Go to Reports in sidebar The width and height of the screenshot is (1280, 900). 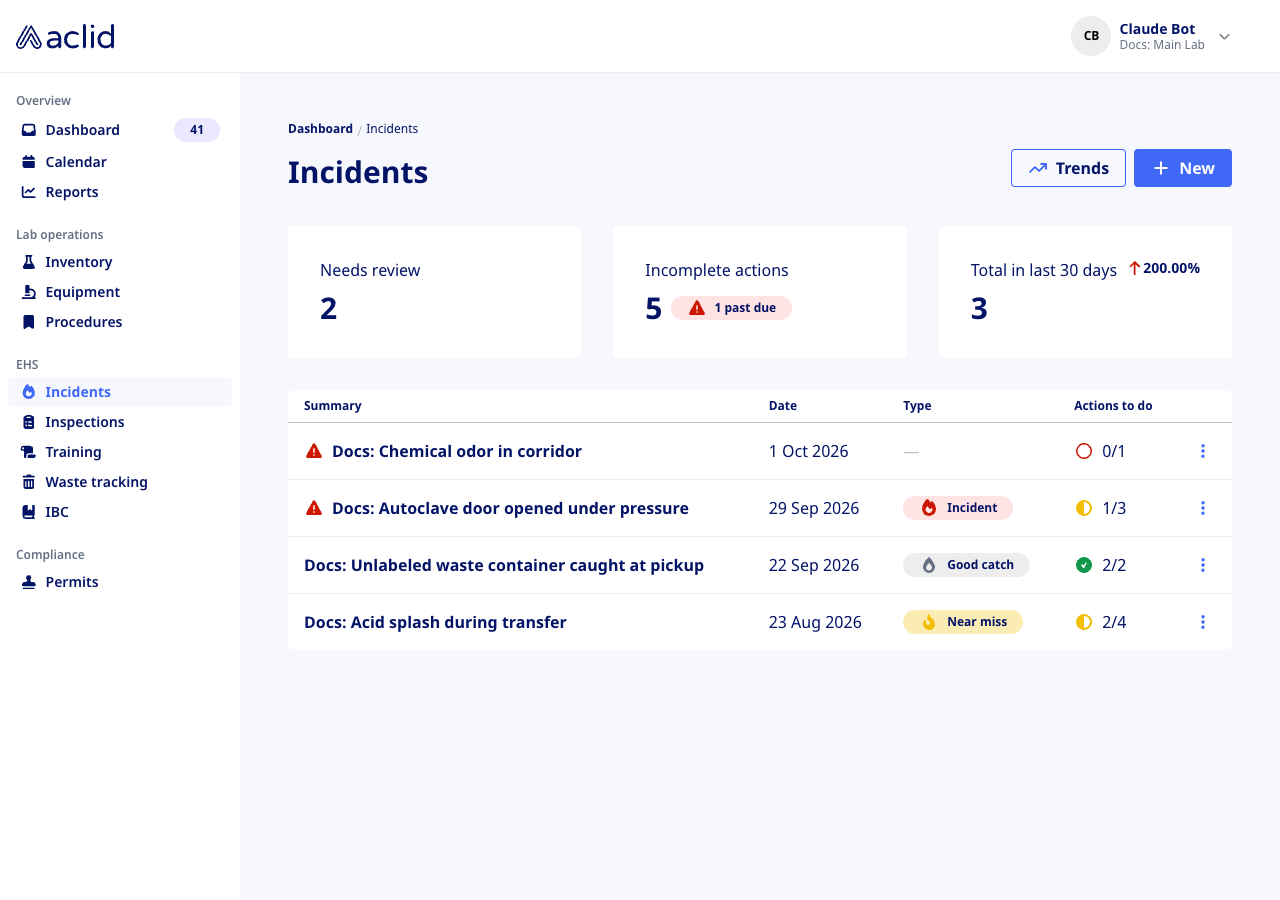(x=120, y=192)
